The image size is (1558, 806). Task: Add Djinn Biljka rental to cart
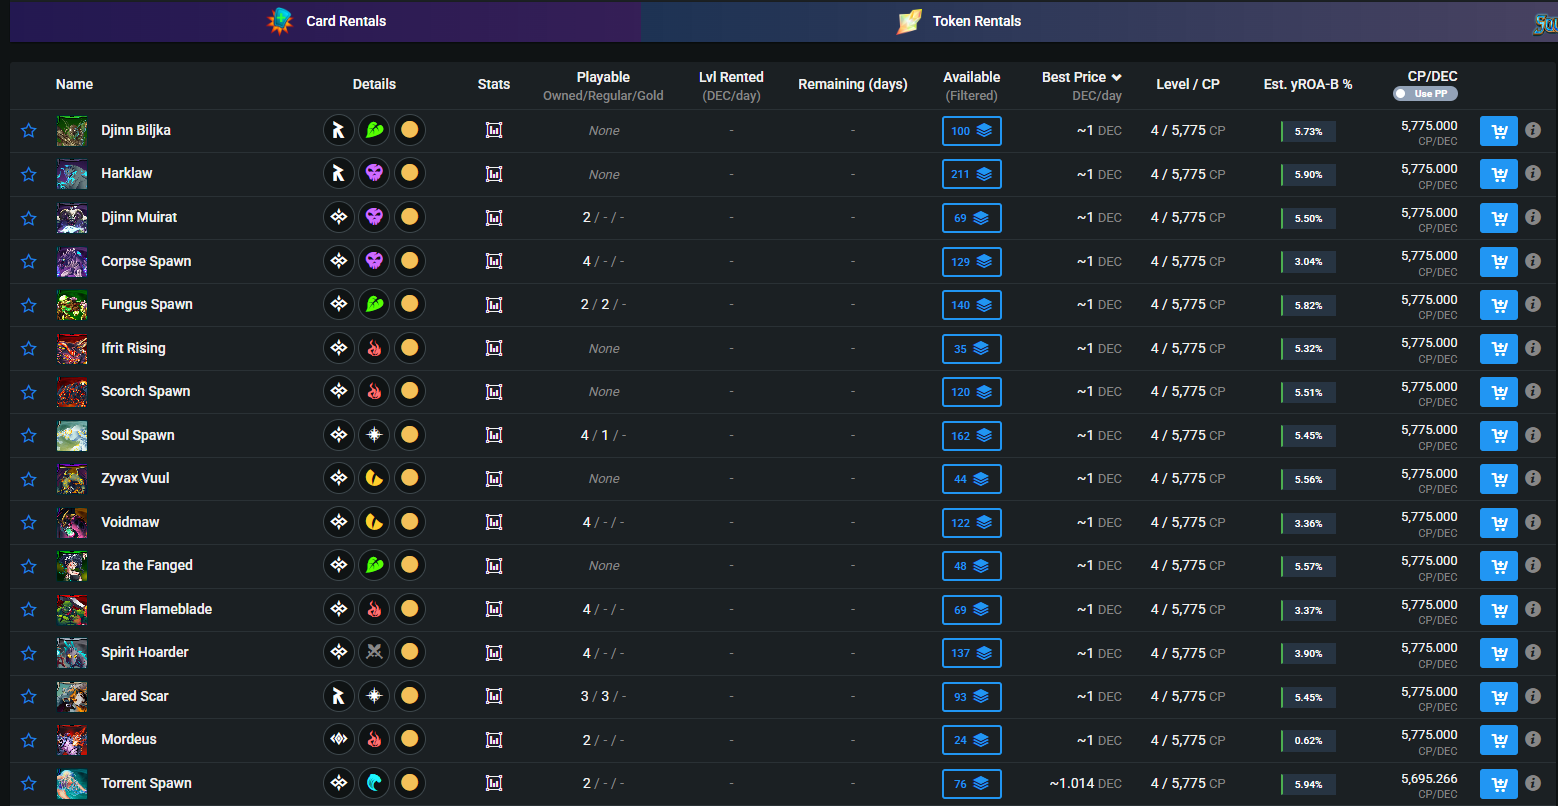[x=1498, y=131]
